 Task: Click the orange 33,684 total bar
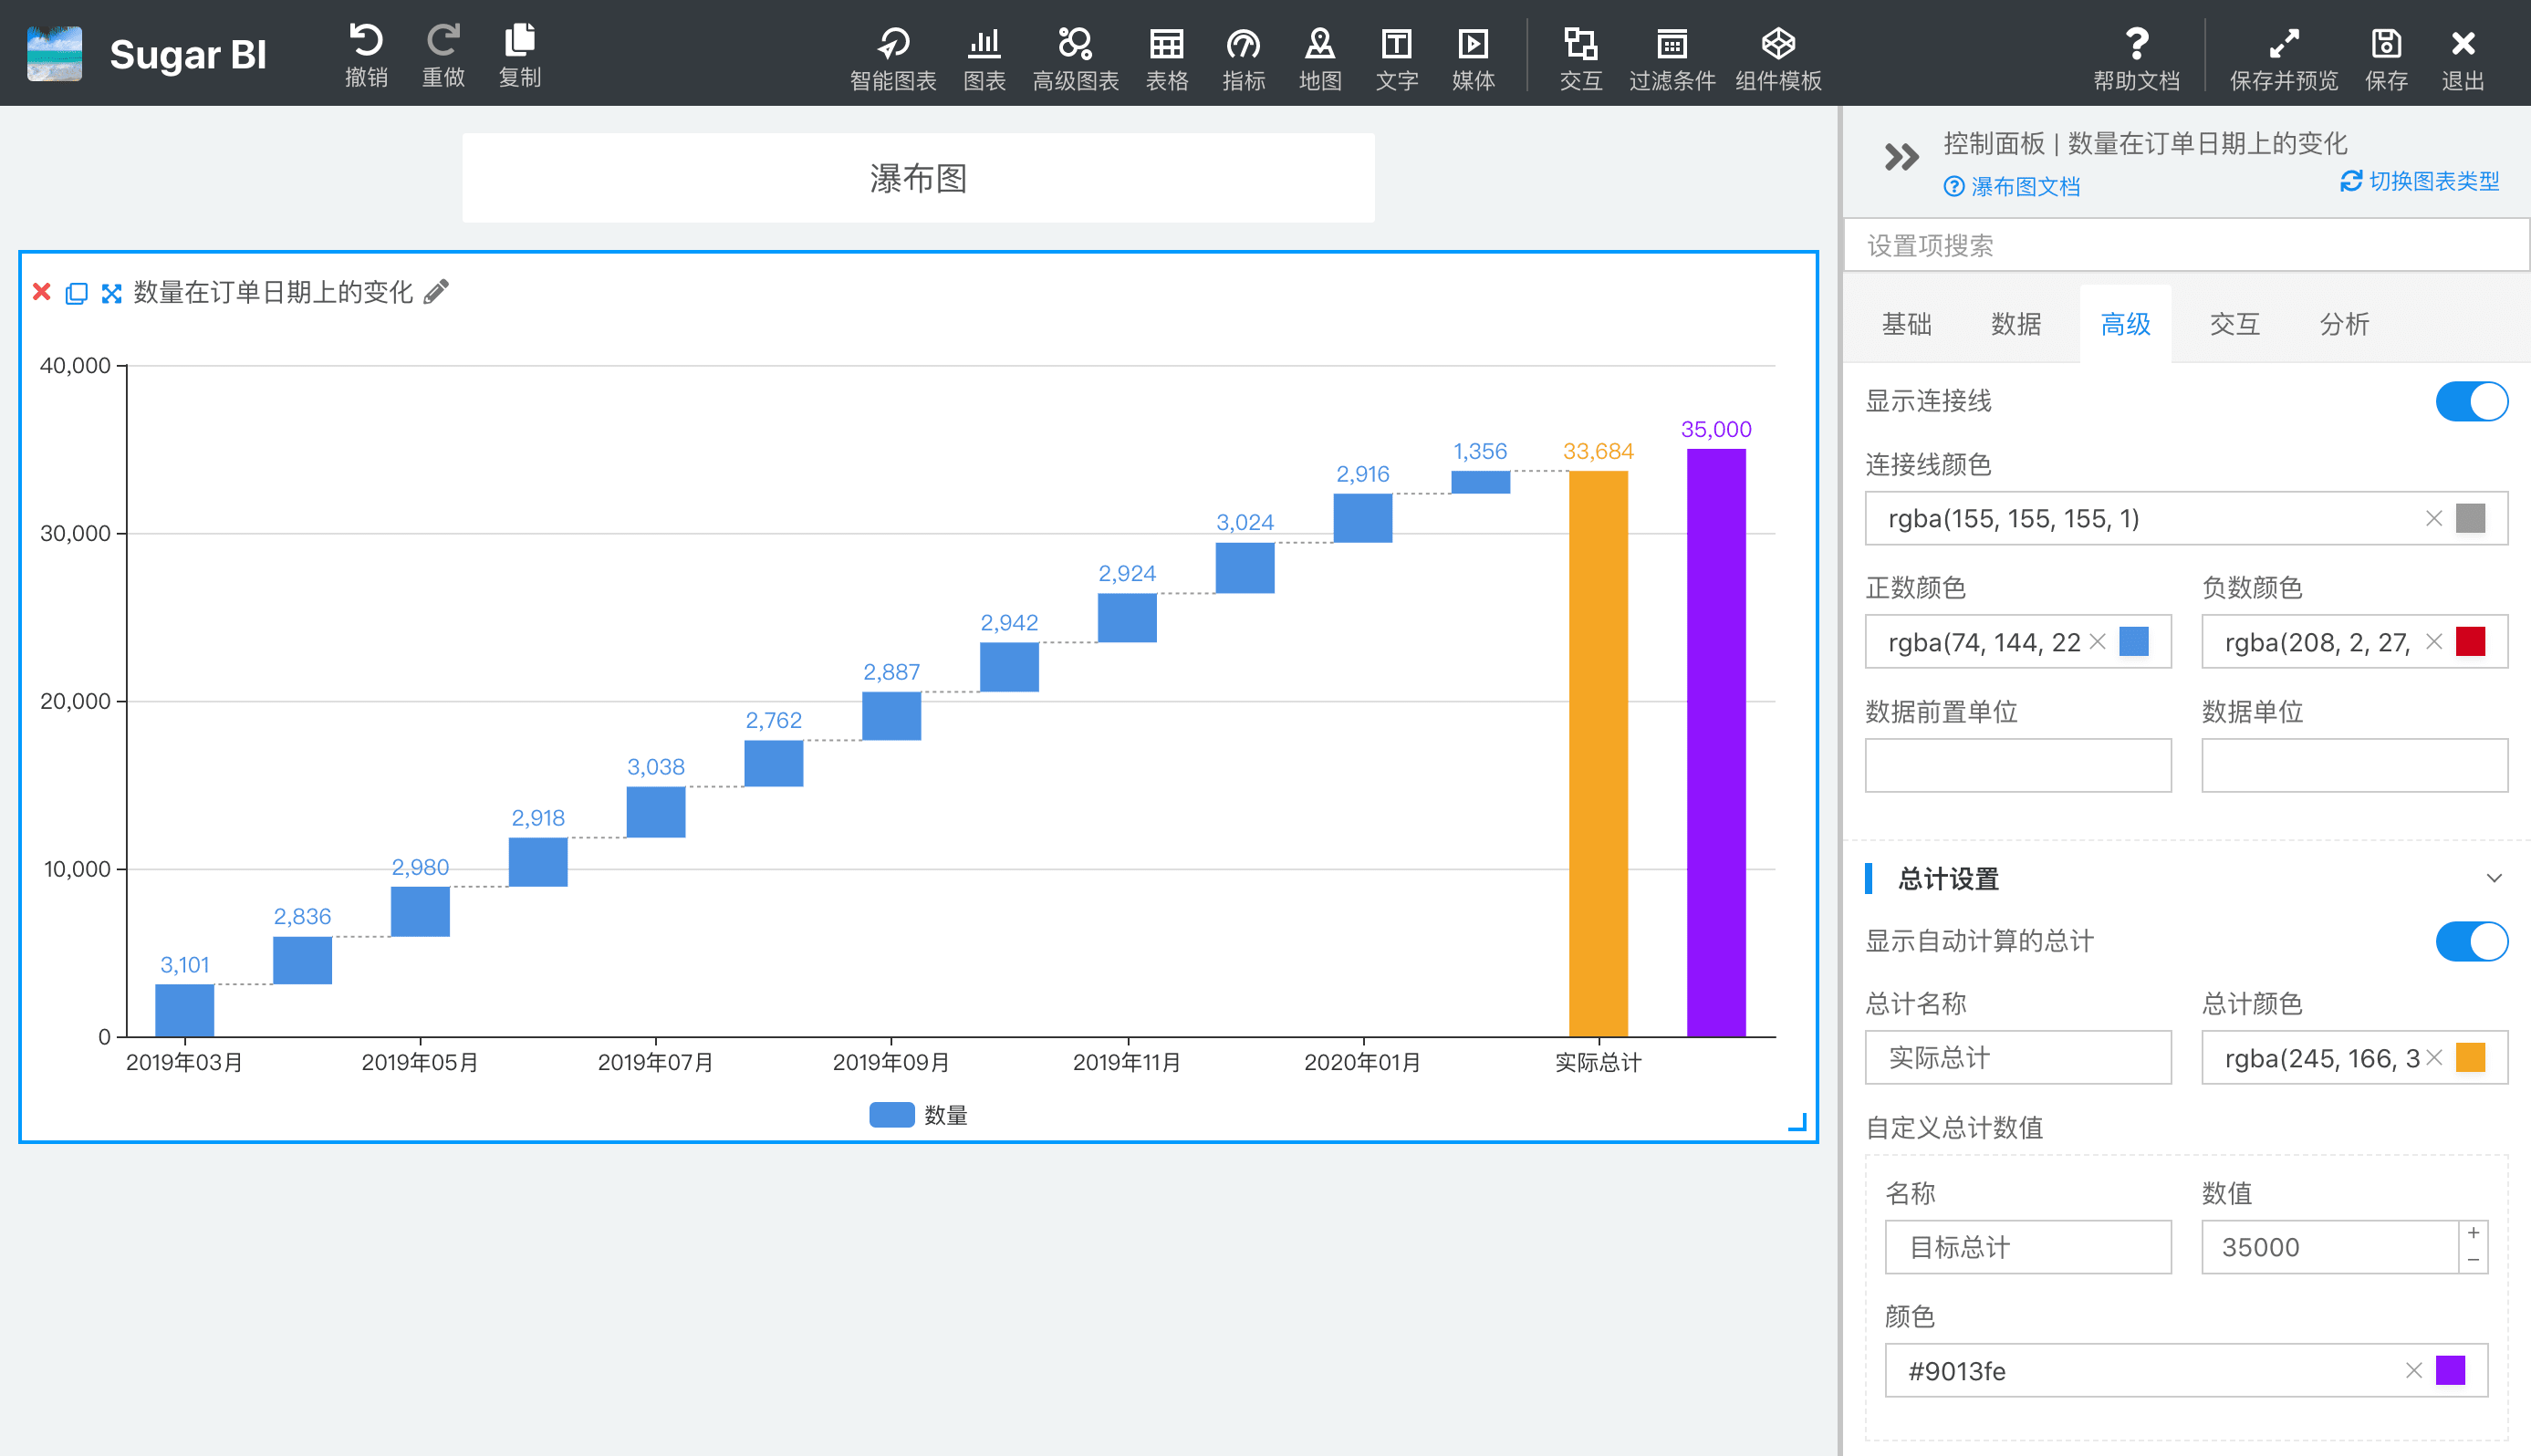tap(1598, 754)
